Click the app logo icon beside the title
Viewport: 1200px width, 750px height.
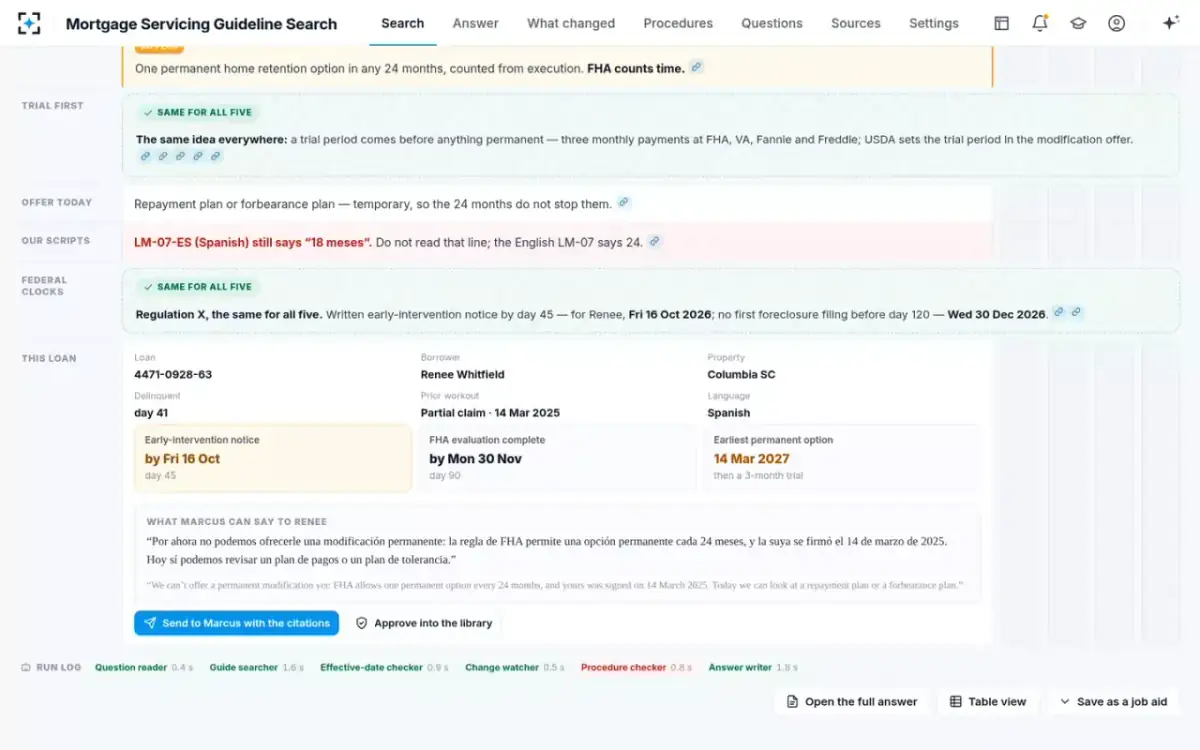30,23
